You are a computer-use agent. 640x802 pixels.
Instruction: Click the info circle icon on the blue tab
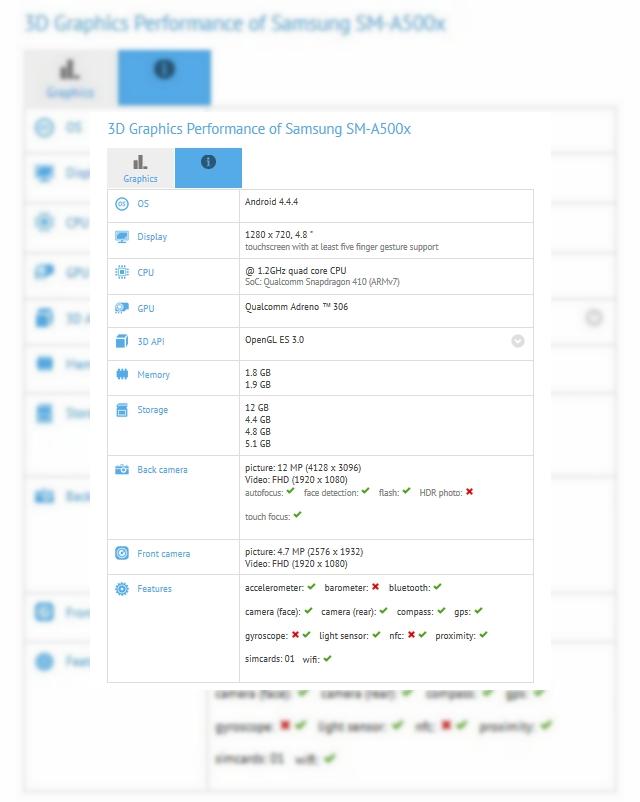click(208, 162)
